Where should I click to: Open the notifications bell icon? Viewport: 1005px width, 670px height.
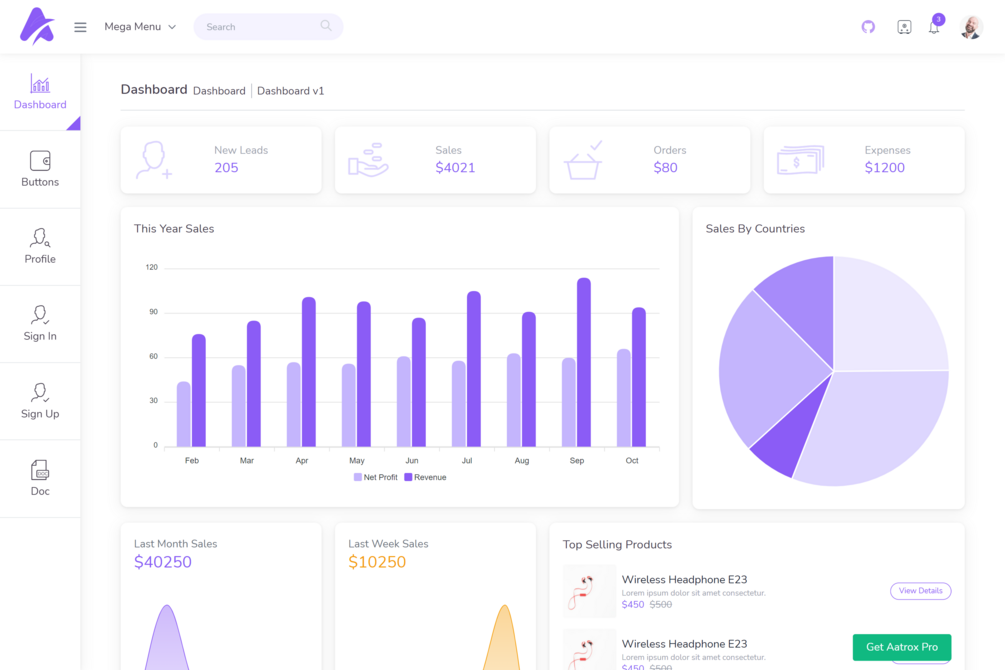click(x=934, y=28)
